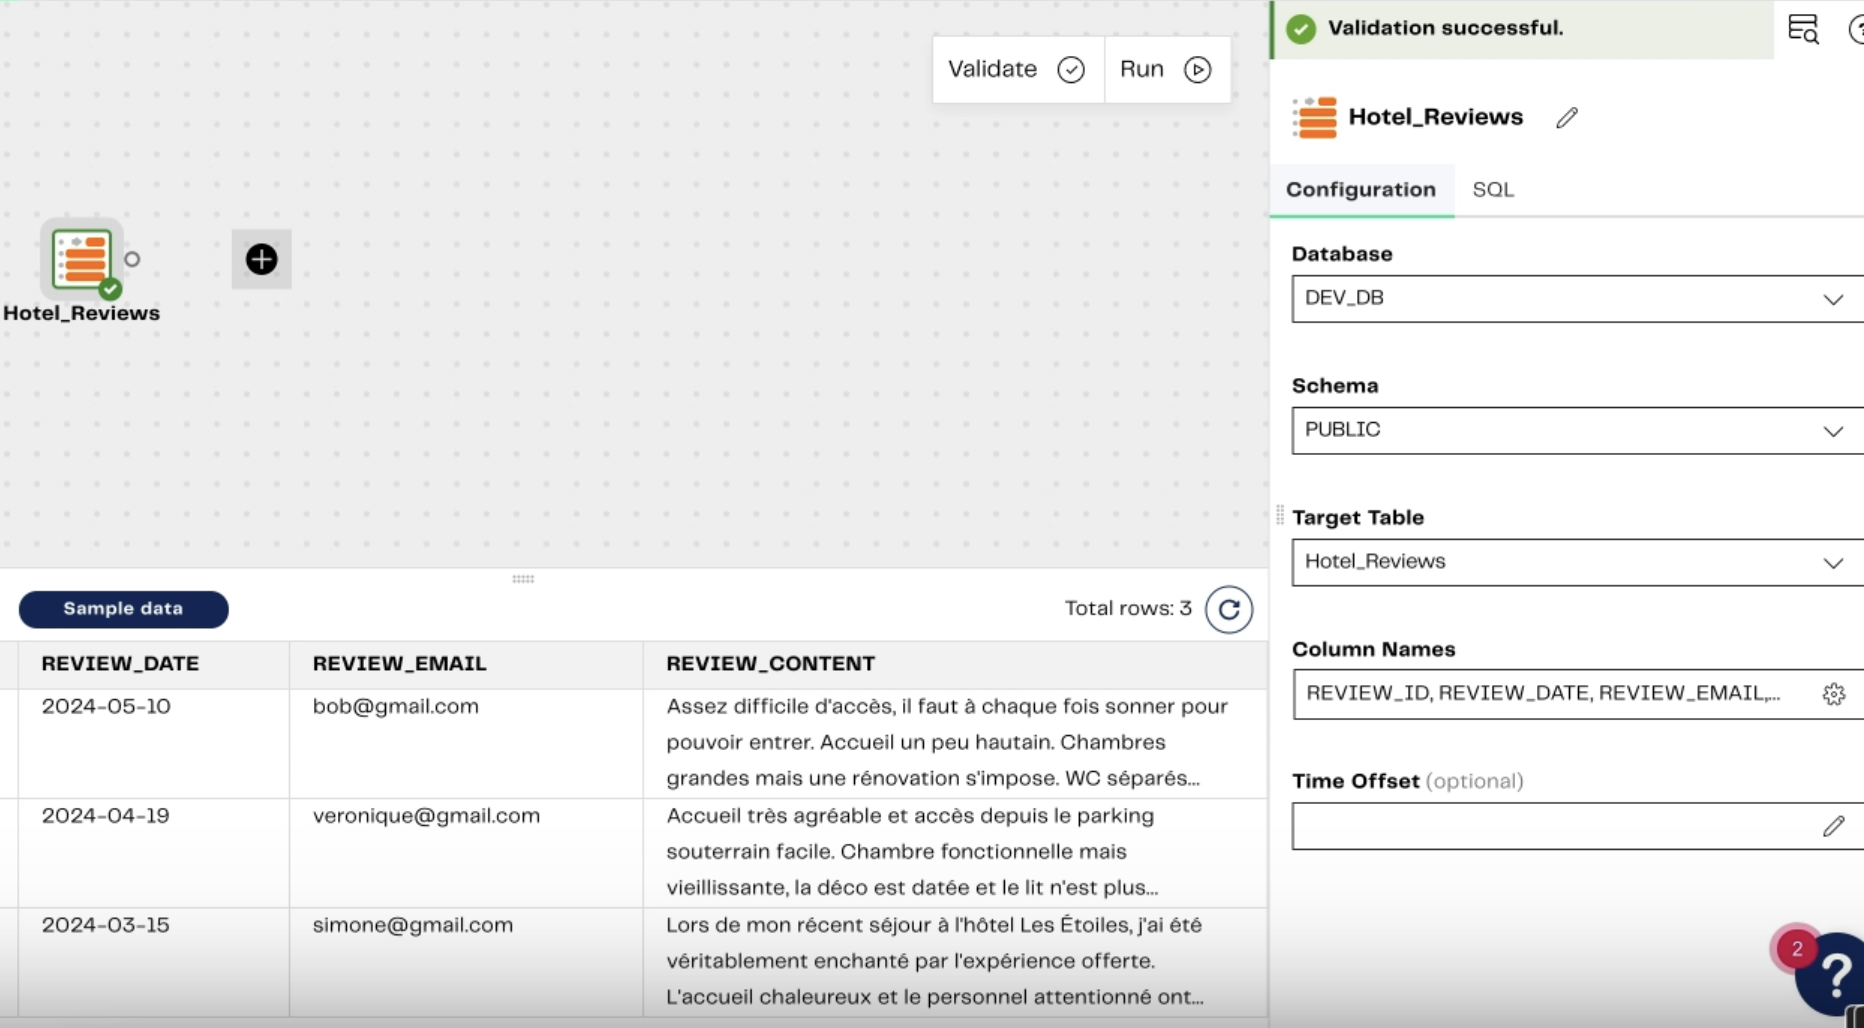Image resolution: width=1864 pixels, height=1028 pixels.
Task: Switch to the SQL tab
Action: click(1493, 190)
